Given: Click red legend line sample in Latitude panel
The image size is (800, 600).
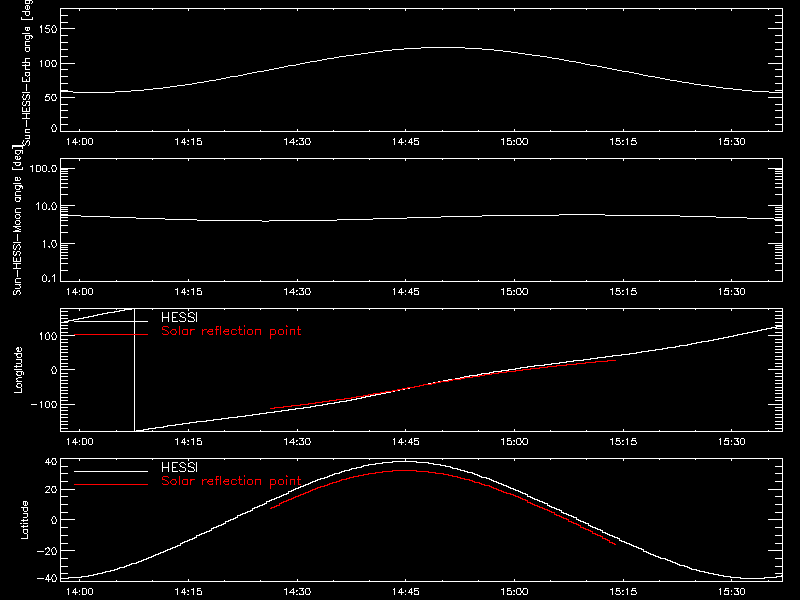Looking at the screenshot, I should pos(111,485).
